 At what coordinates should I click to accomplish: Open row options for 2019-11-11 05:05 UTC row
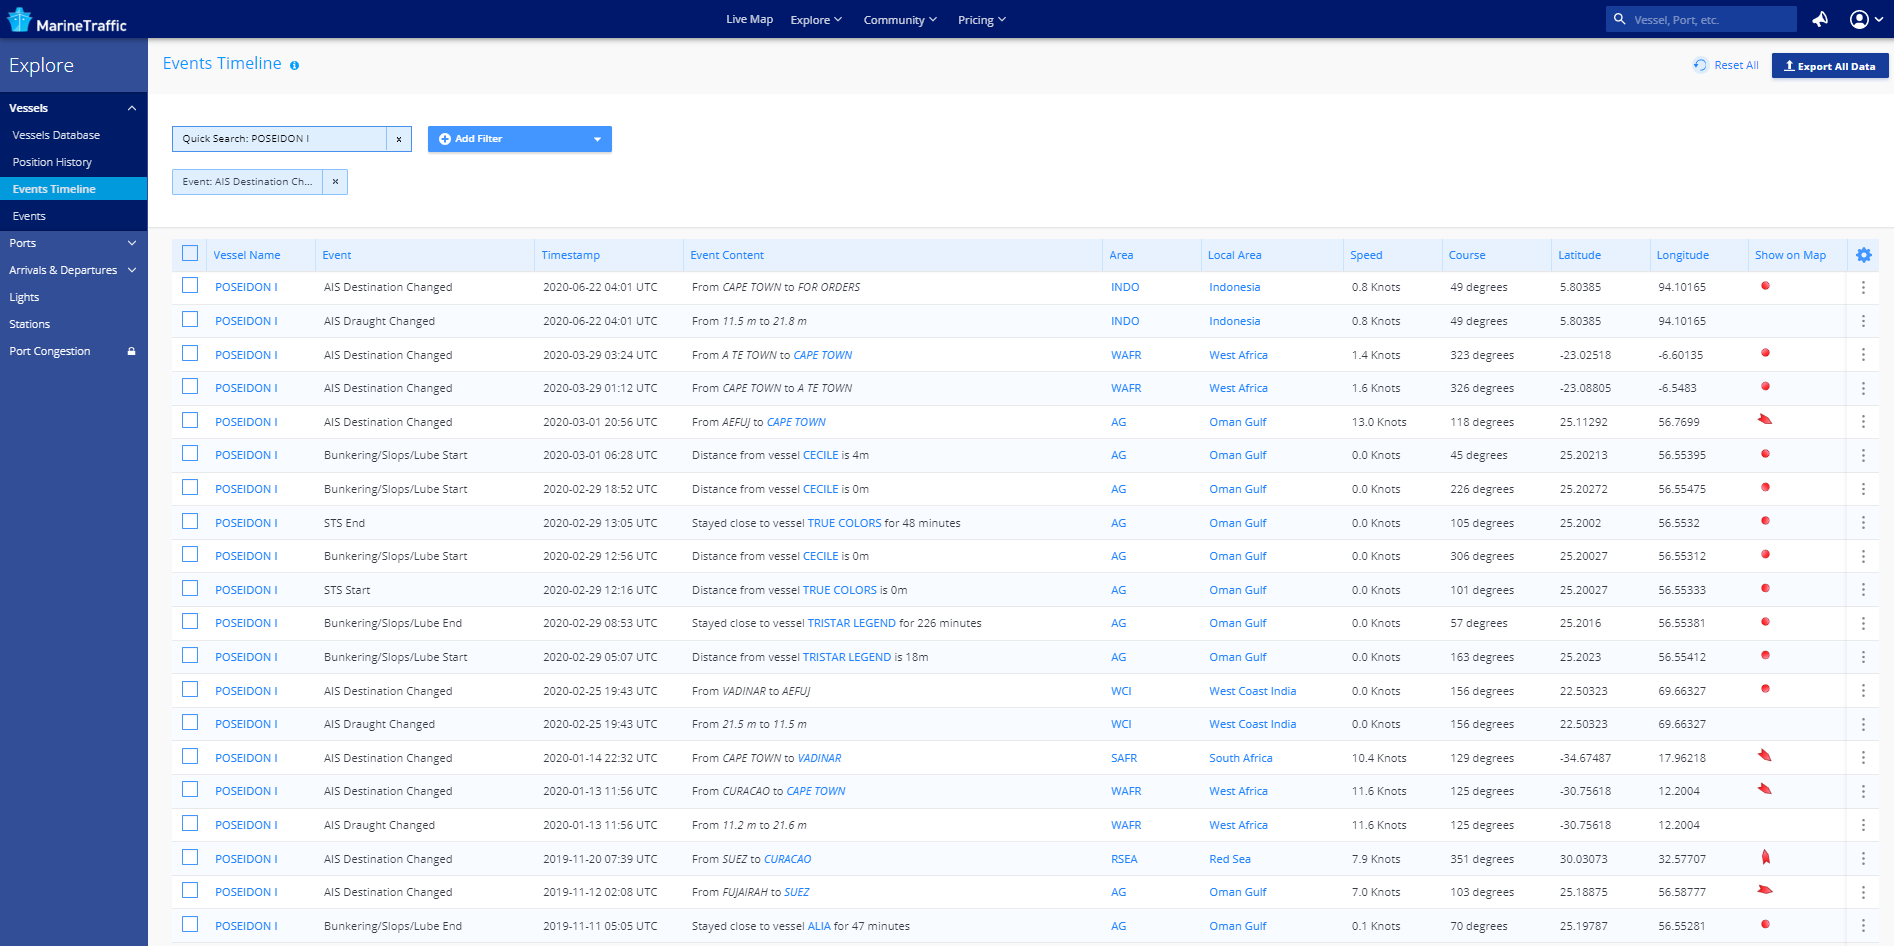coord(1863,926)
